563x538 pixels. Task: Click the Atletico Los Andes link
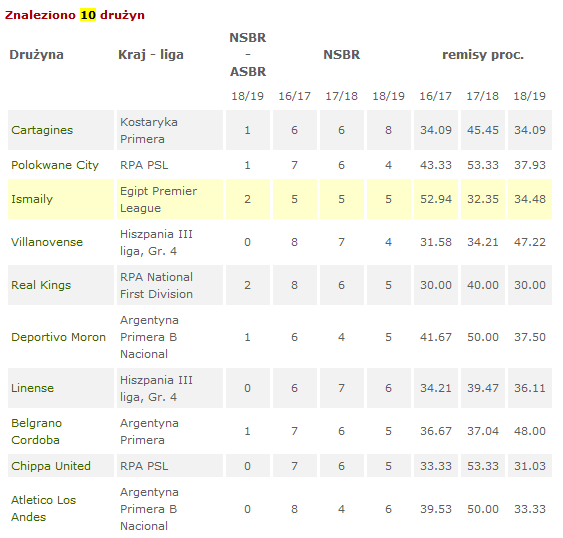coord(44,508)
